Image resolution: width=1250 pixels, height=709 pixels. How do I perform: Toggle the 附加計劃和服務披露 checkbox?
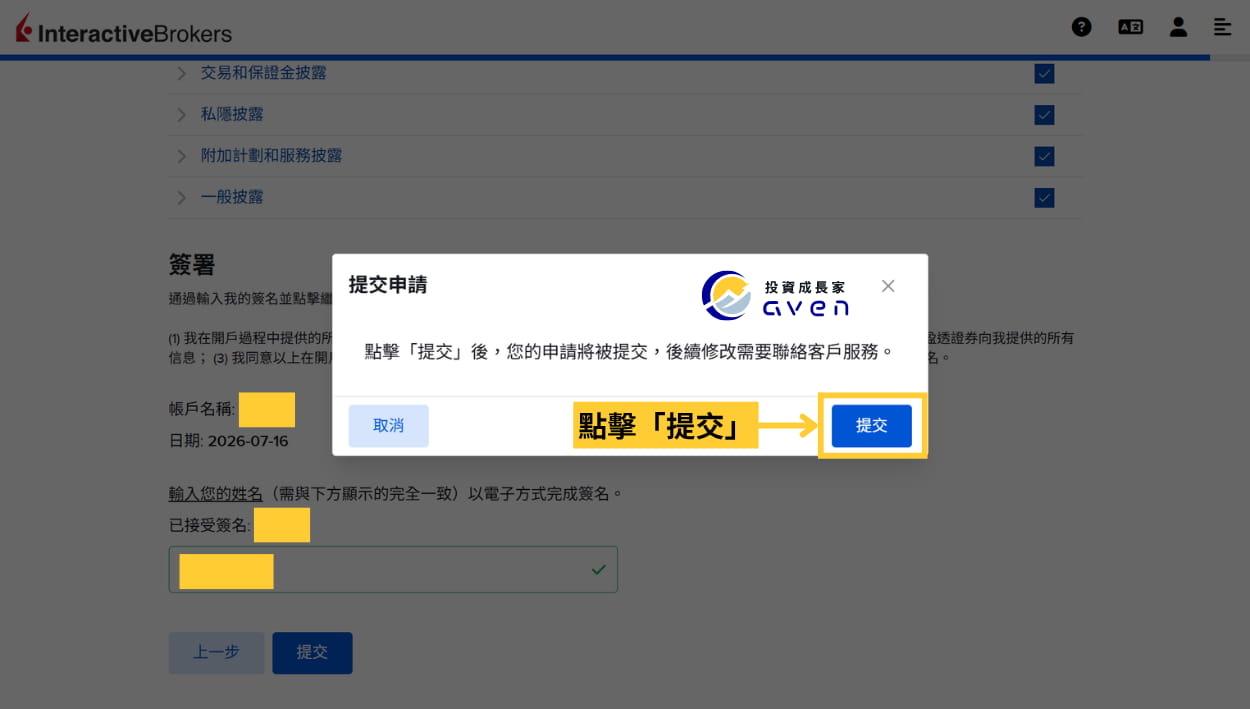pyautogui.click(x=1044, y=156)
